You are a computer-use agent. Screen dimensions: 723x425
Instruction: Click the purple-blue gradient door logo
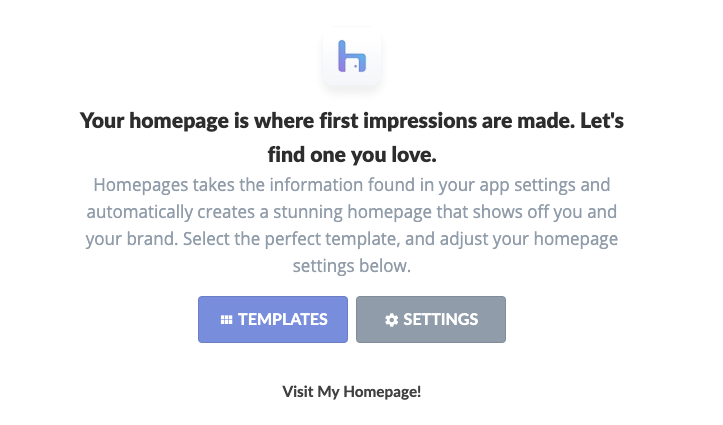click(352, 56)
